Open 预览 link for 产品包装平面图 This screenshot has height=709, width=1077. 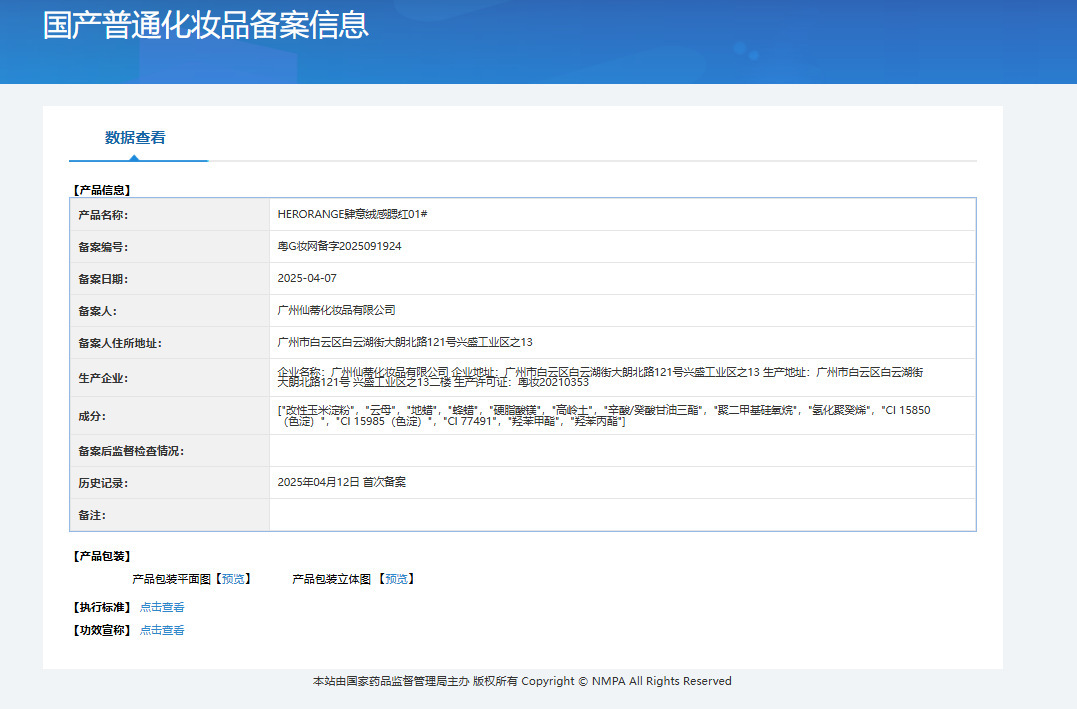click(x=232, y=579)
